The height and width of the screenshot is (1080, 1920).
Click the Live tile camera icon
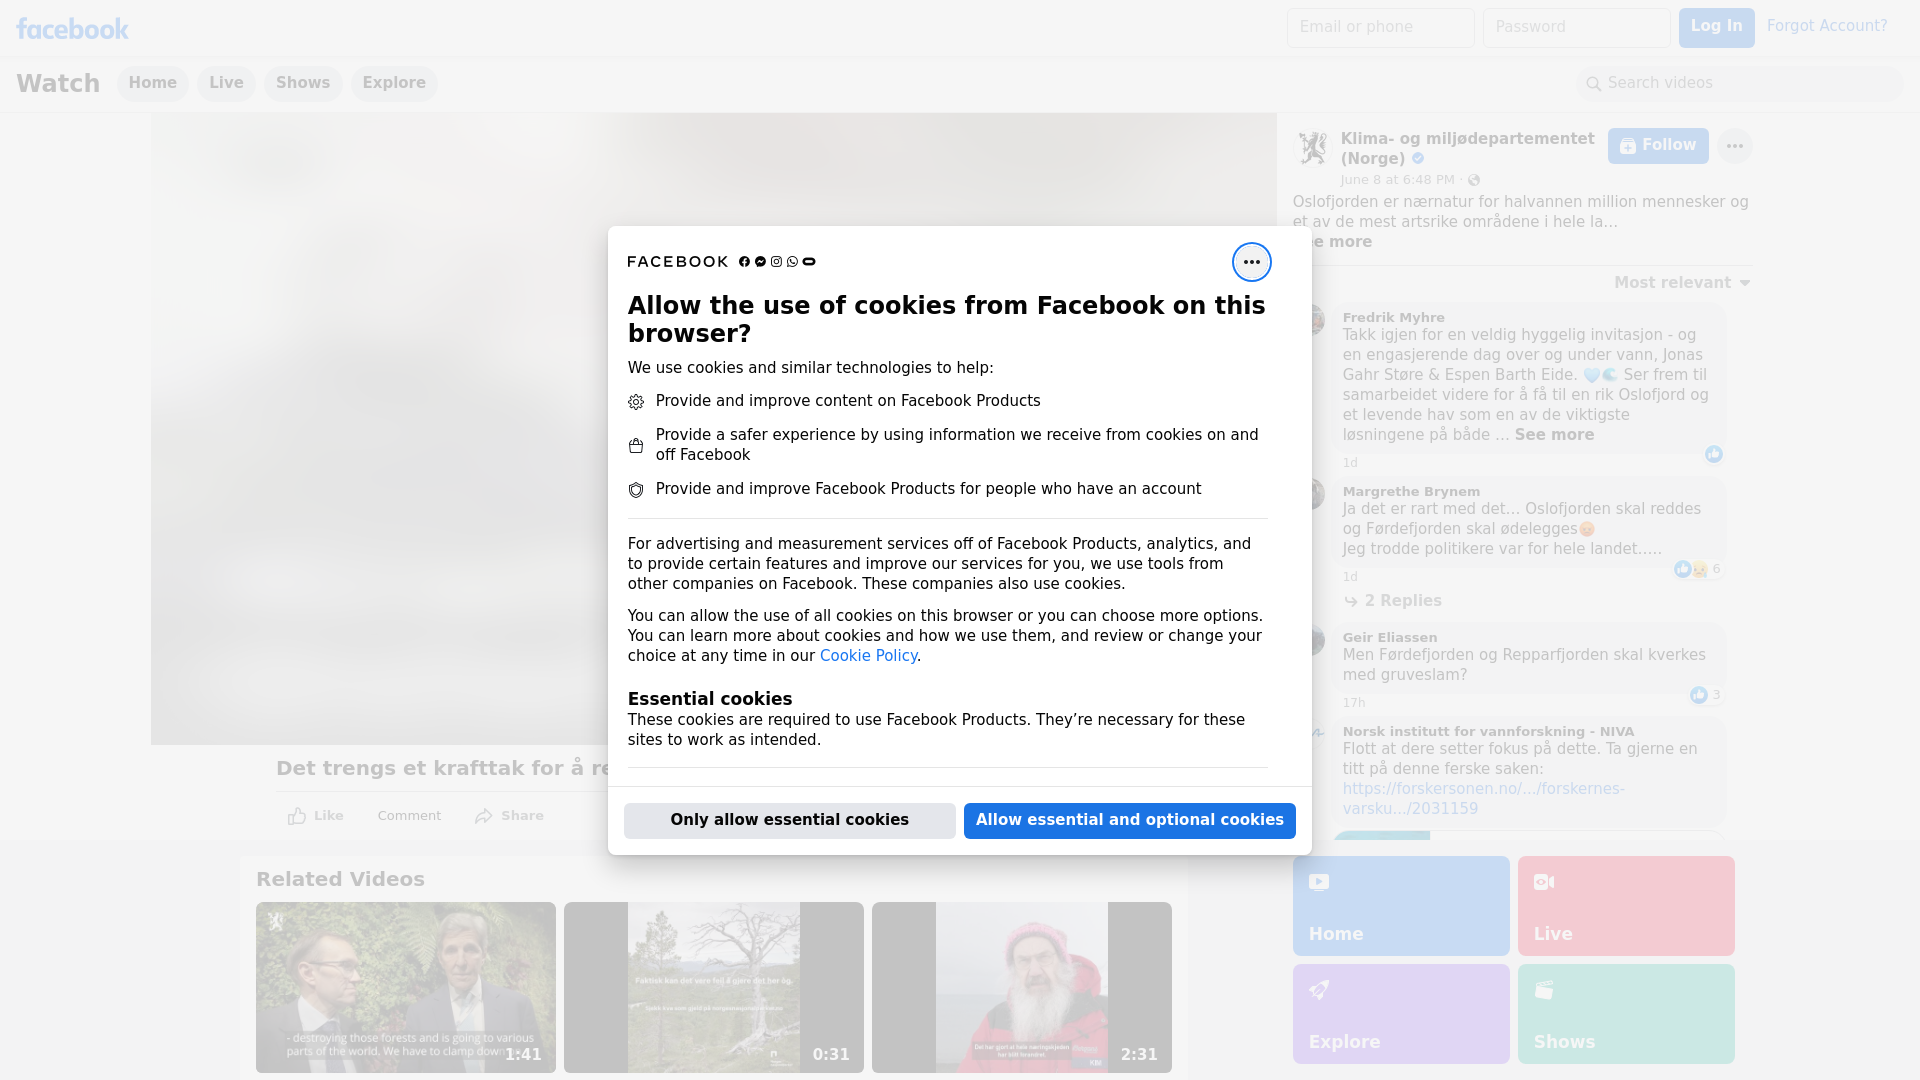(1544, 882)
